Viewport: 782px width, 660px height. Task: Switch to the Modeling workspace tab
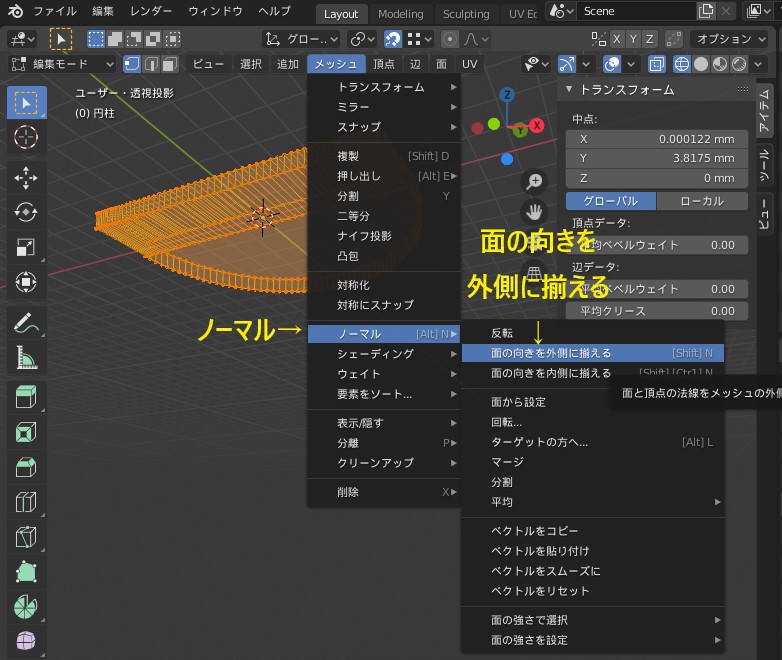coord(400,14)
